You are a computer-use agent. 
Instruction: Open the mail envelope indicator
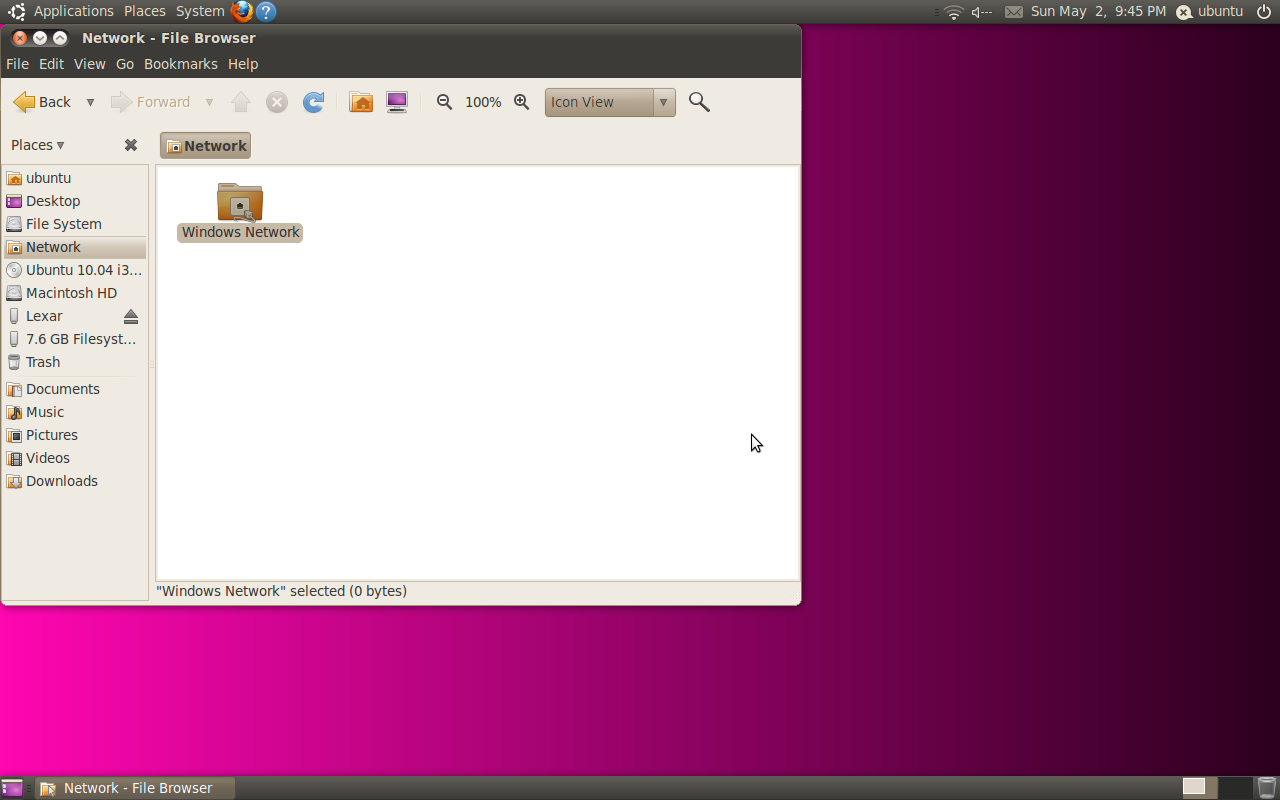tap(1014, 12)
